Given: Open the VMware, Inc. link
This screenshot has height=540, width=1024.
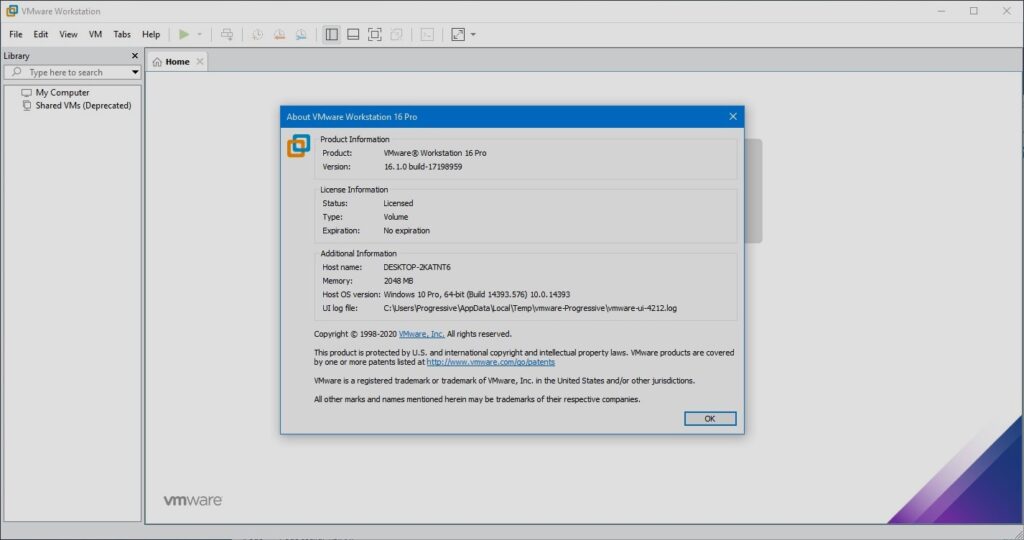Looking at the screenshot, I should [421, 334].
